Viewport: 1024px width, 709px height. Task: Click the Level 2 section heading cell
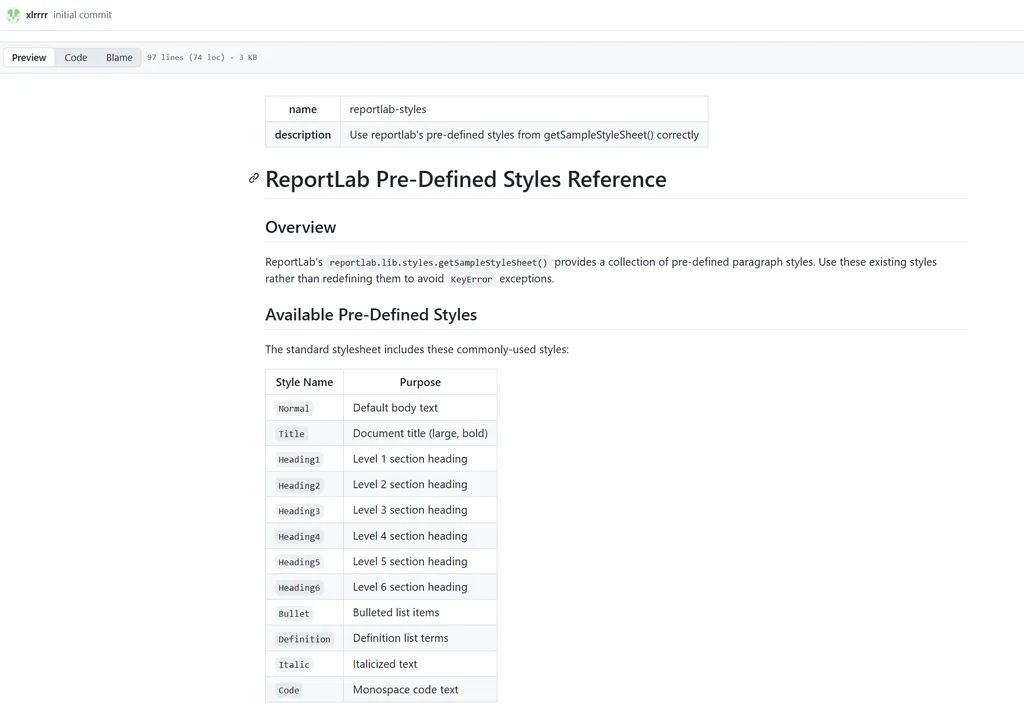pyautogui.click(x=420, y=485)
